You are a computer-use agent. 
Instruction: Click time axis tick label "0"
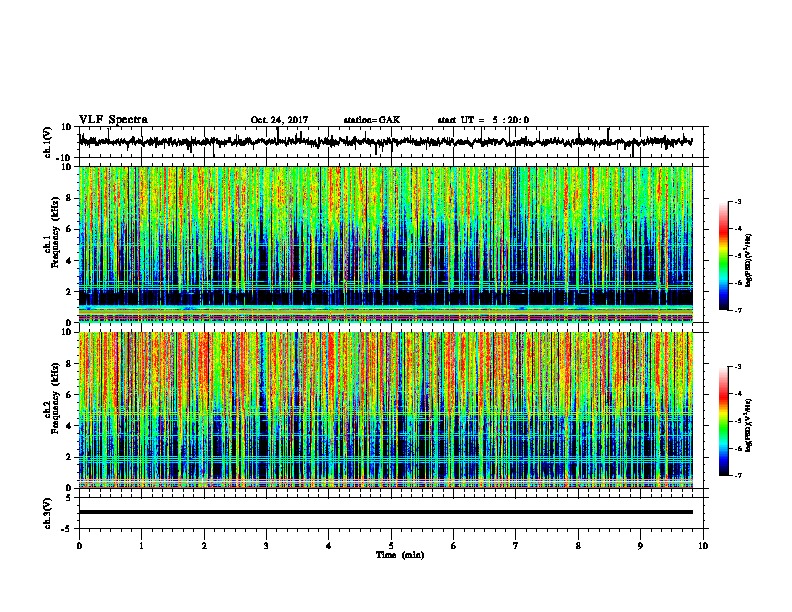tap(79, 546)
